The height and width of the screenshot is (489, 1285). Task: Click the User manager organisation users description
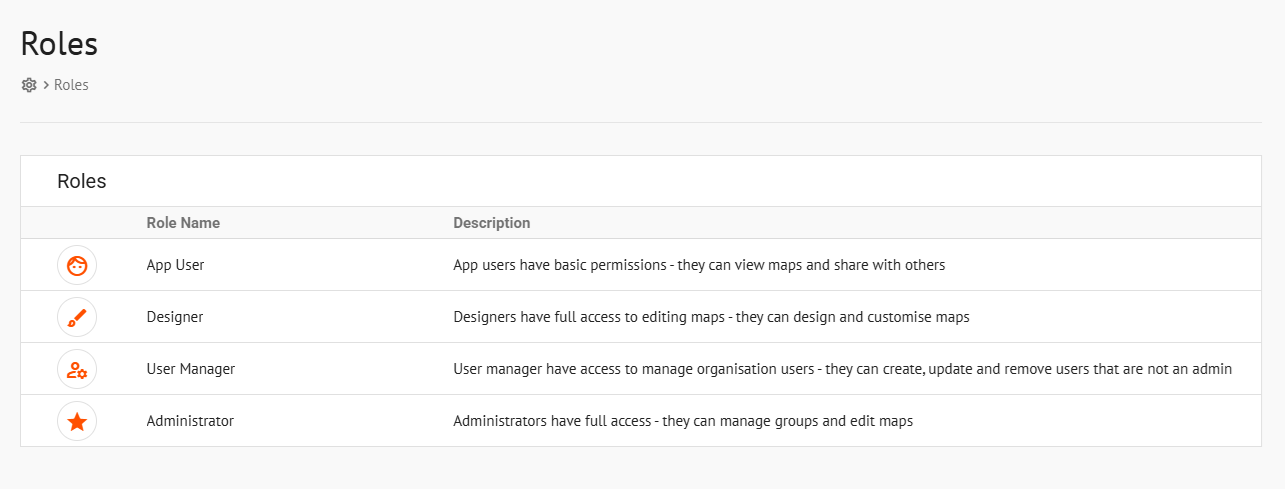point(842,369)
